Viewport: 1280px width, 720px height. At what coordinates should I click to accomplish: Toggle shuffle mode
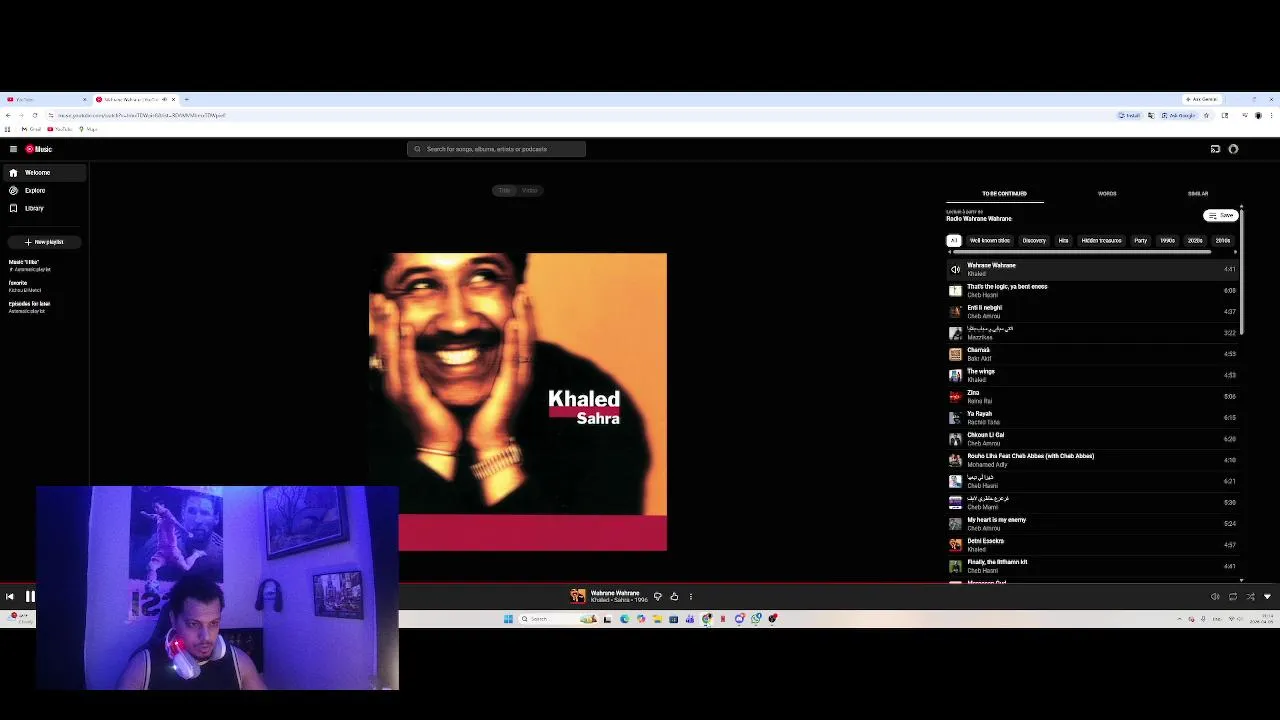click(1250, 597)
